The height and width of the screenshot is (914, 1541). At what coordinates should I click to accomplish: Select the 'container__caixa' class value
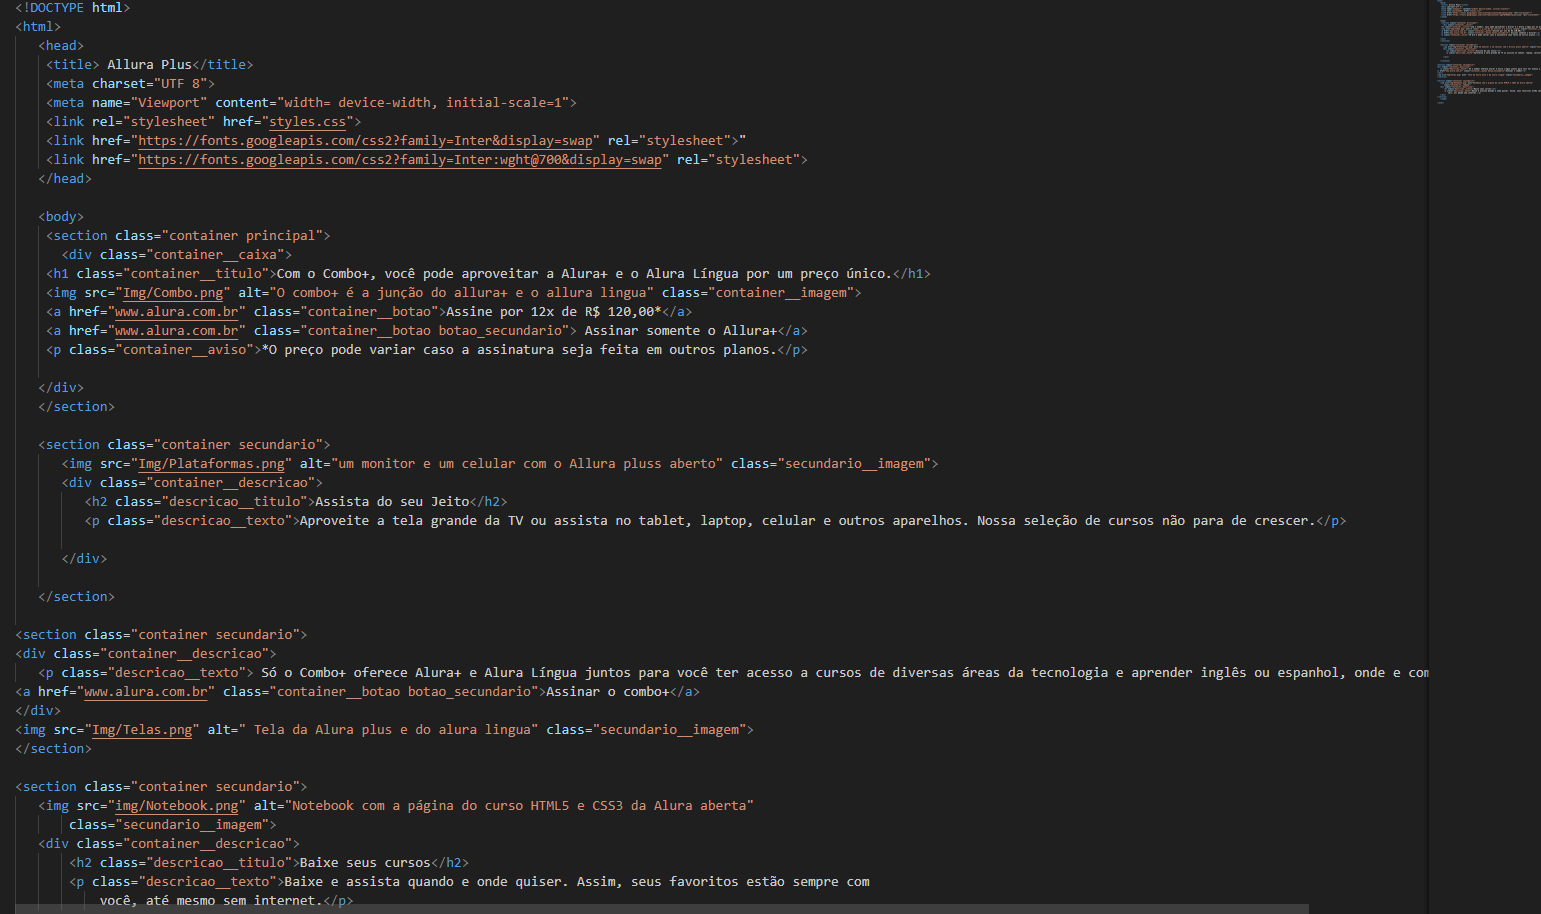[x=215, y=255]
